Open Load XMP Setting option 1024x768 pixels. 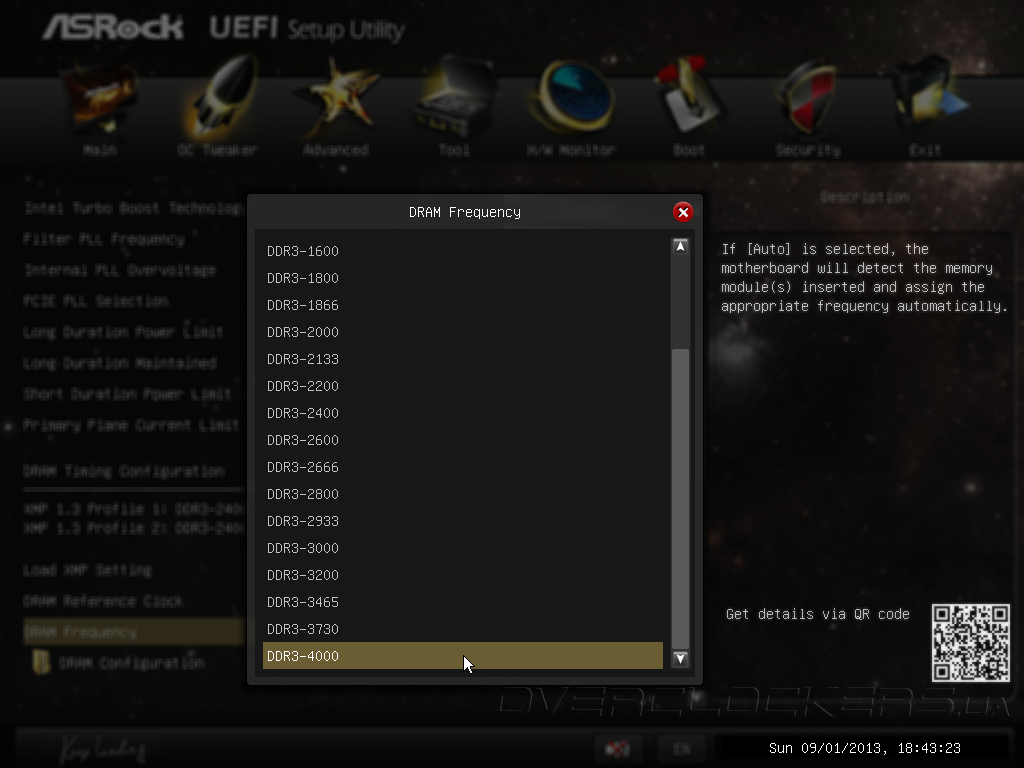pos(88,570)
